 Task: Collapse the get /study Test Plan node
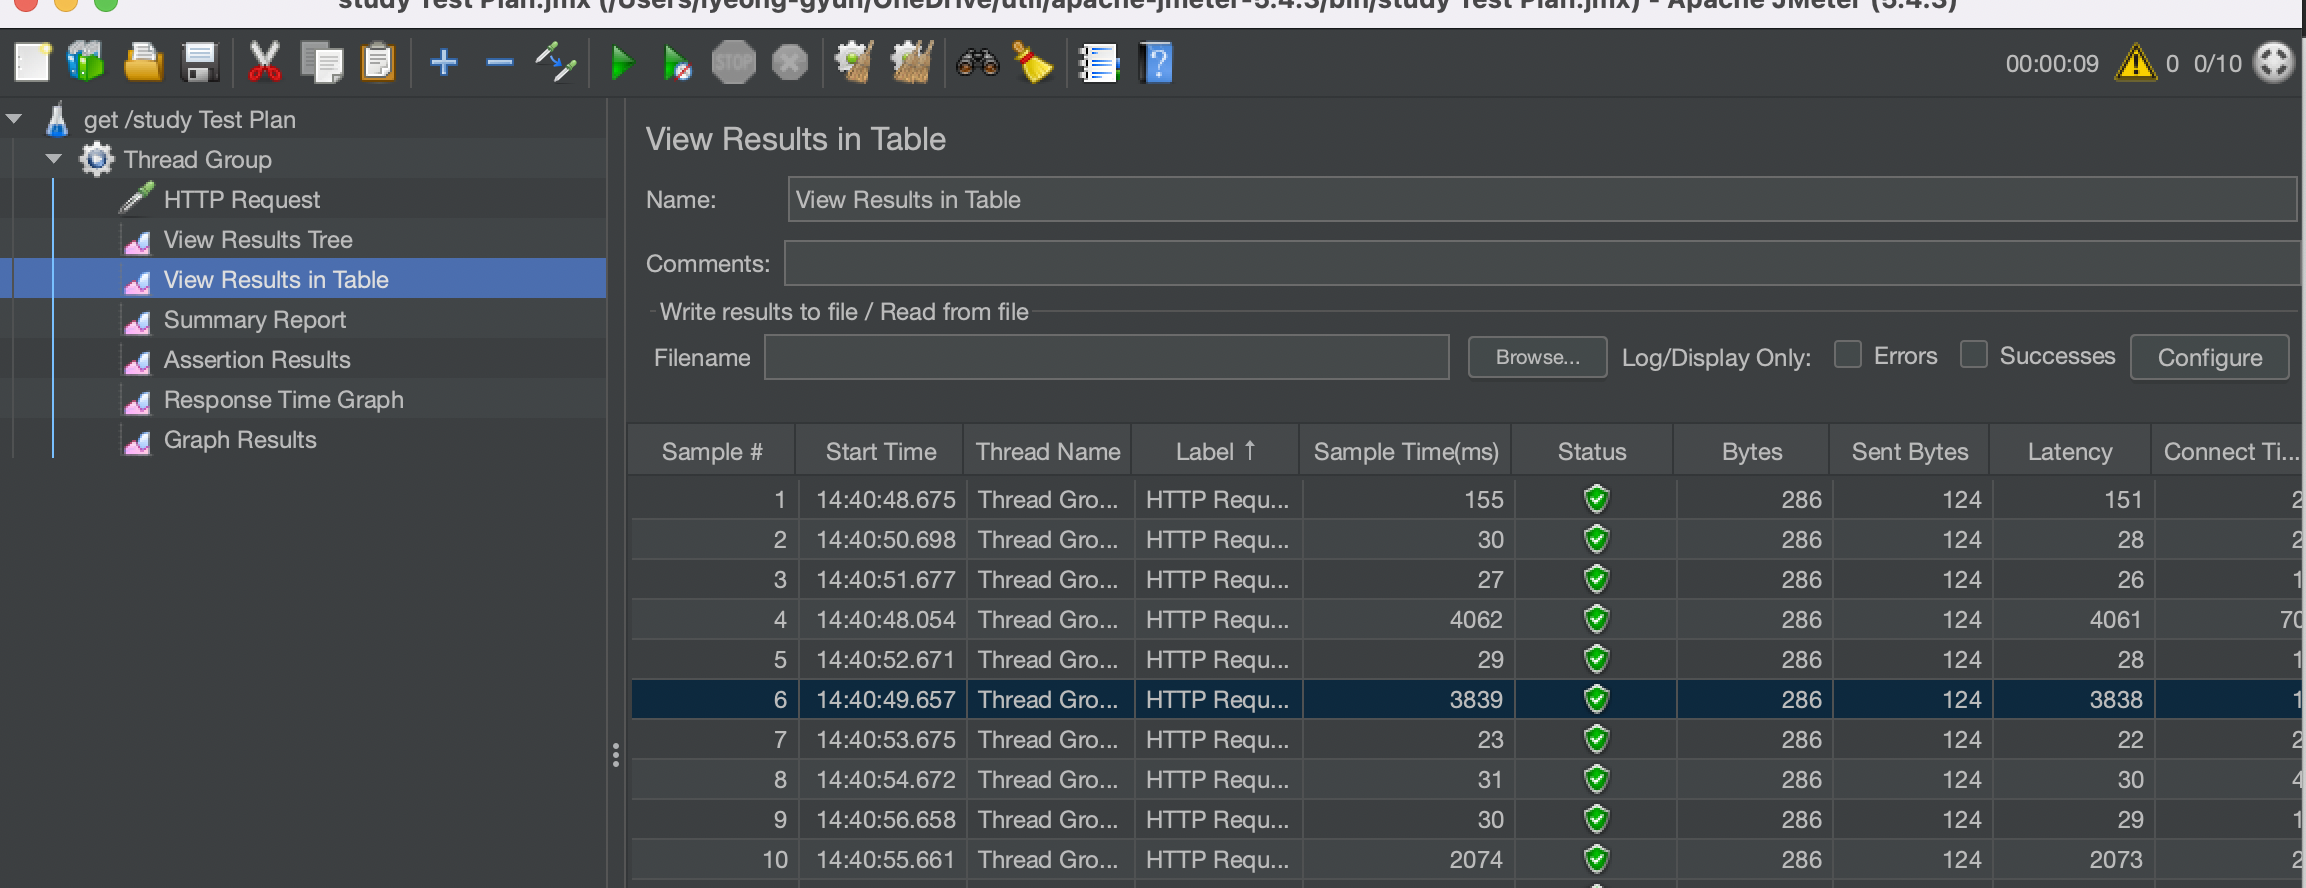click(15, 119)
